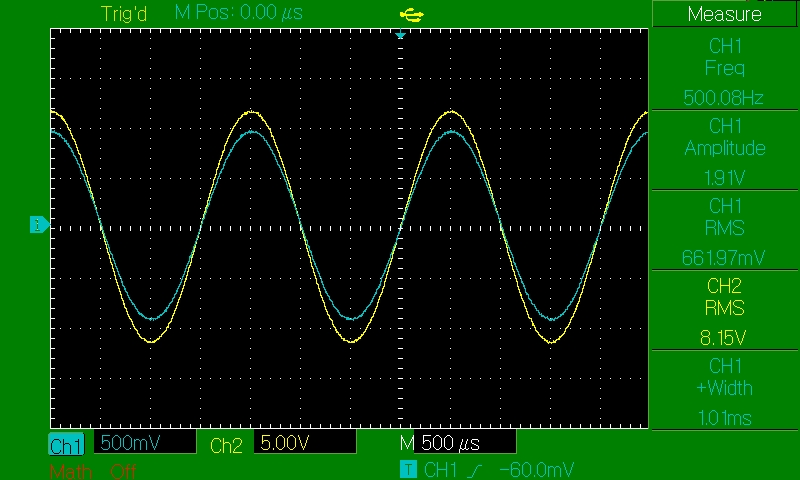Open the Measure menu header

tap(724, 14)
